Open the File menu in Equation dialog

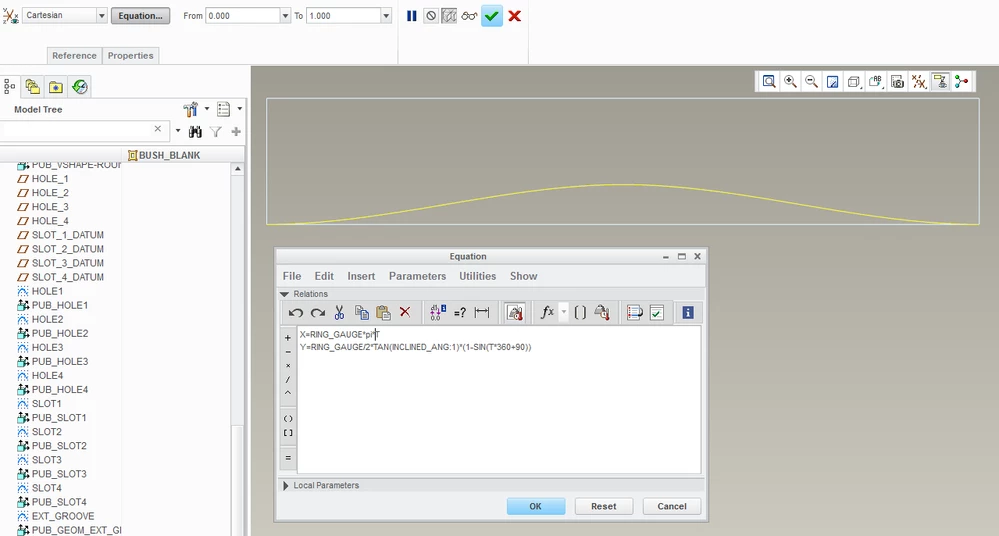292,276
